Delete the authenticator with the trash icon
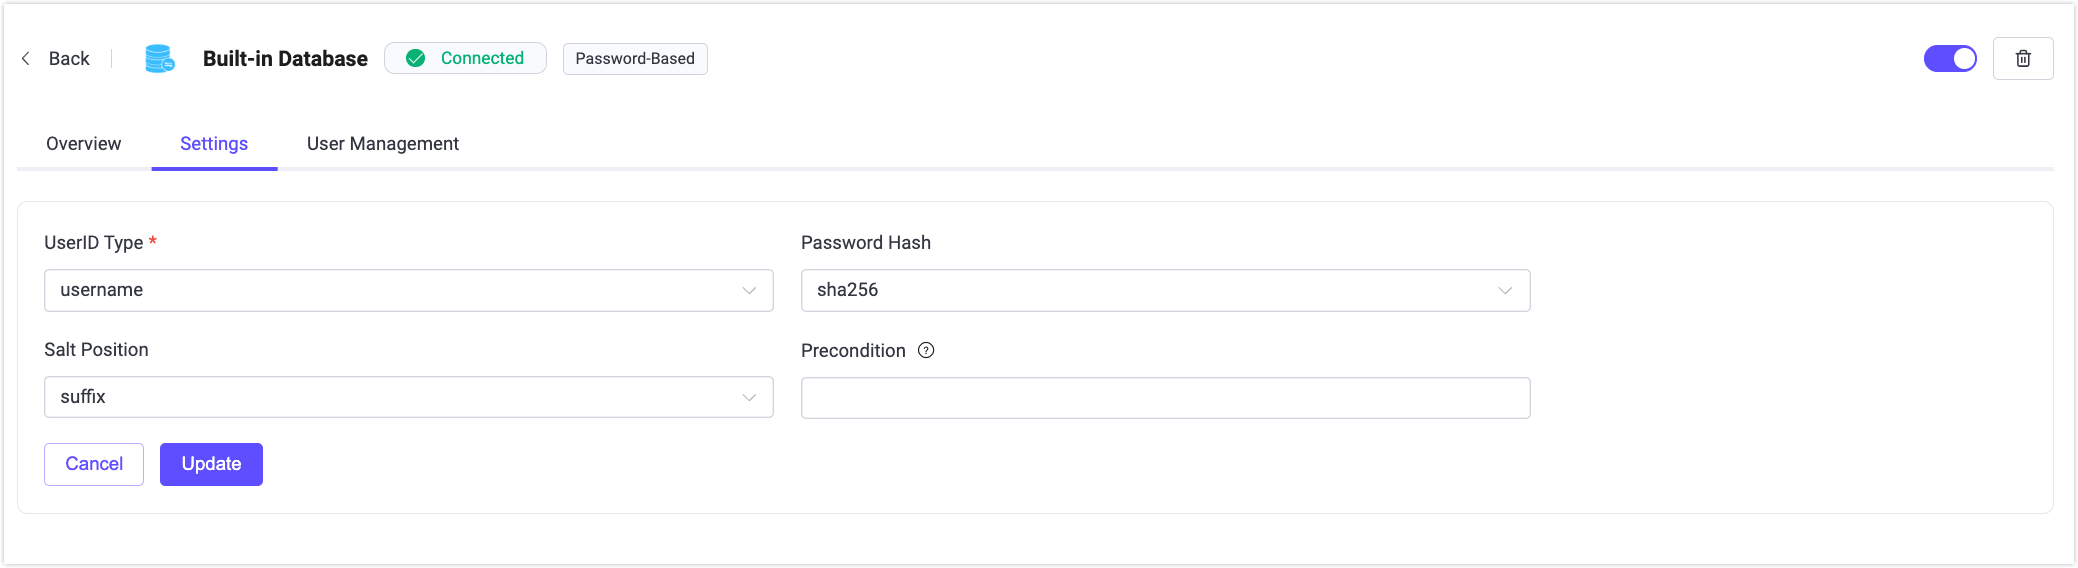2078x568 pixels. [2022, 59]
